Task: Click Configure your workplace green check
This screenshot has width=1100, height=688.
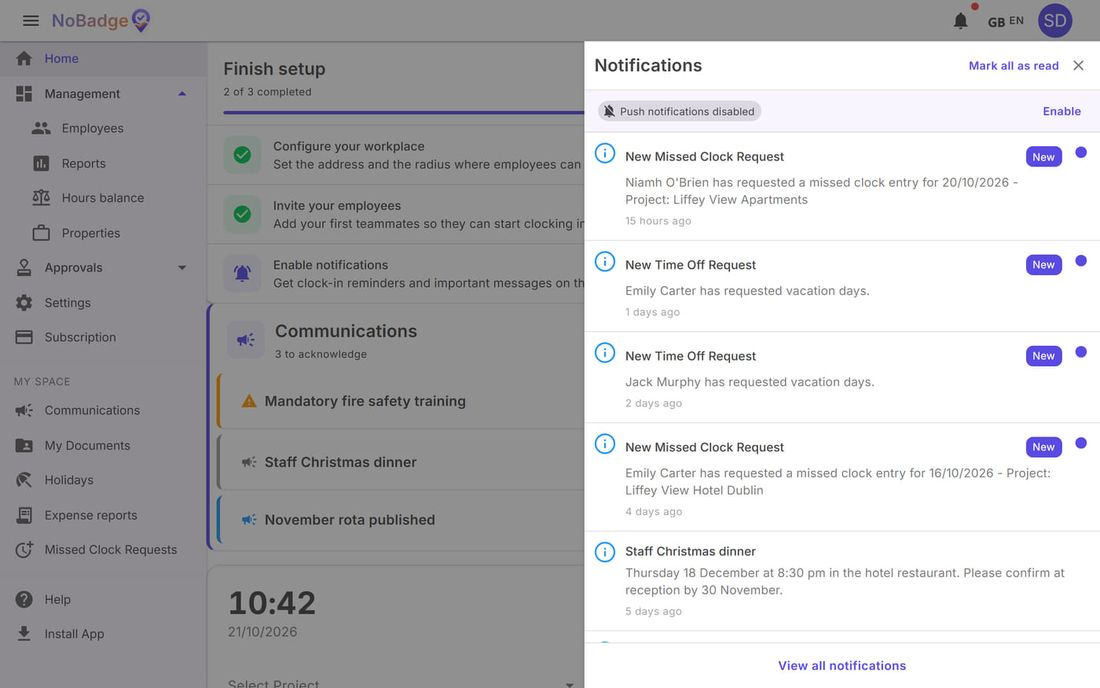Action: [x=242, y=155]
